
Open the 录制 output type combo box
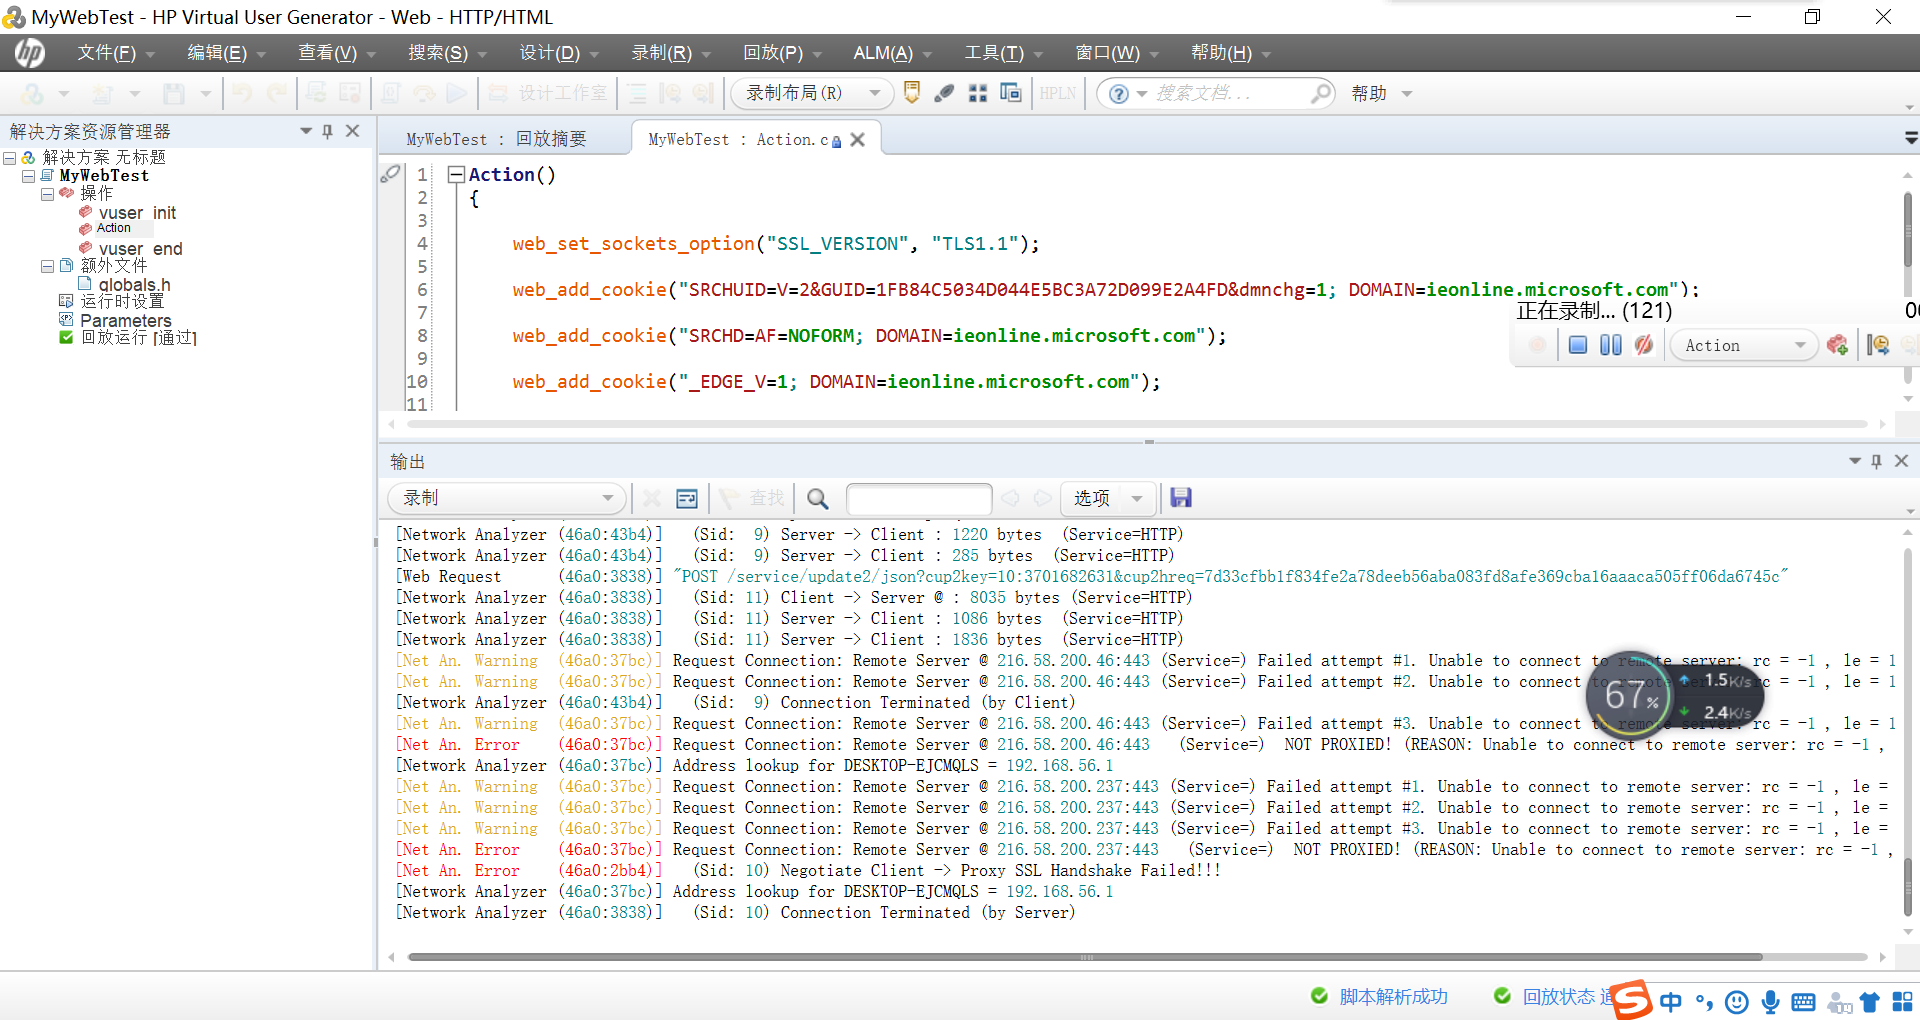coord(507,498)
